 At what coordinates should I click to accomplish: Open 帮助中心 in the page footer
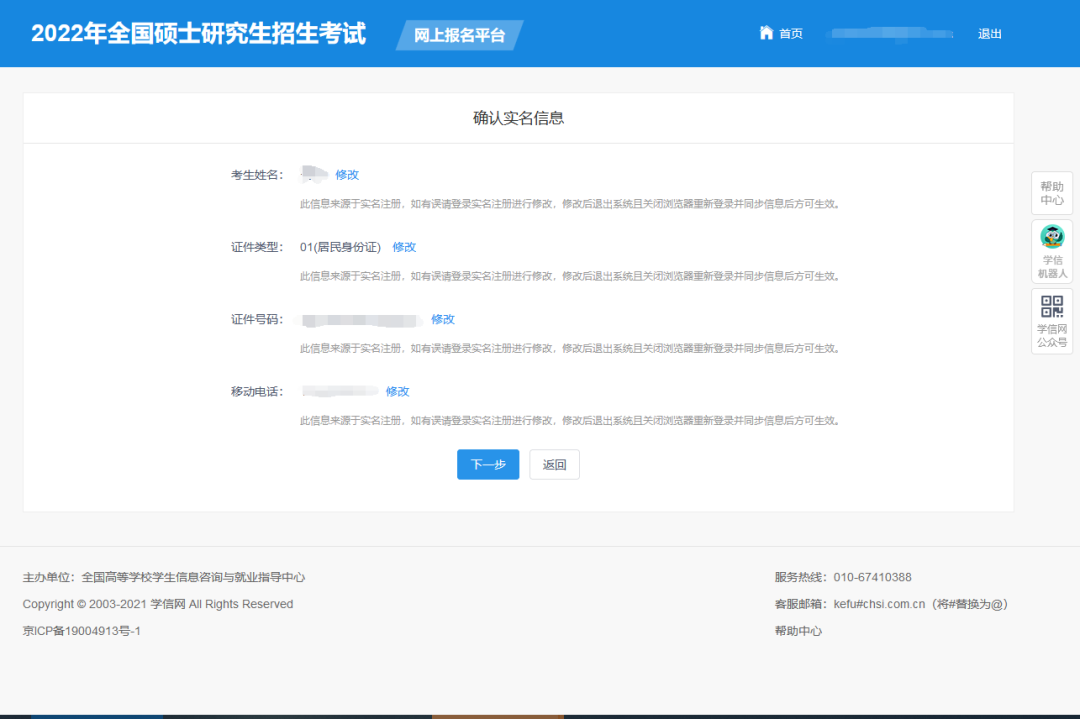[x=797, y=631]
